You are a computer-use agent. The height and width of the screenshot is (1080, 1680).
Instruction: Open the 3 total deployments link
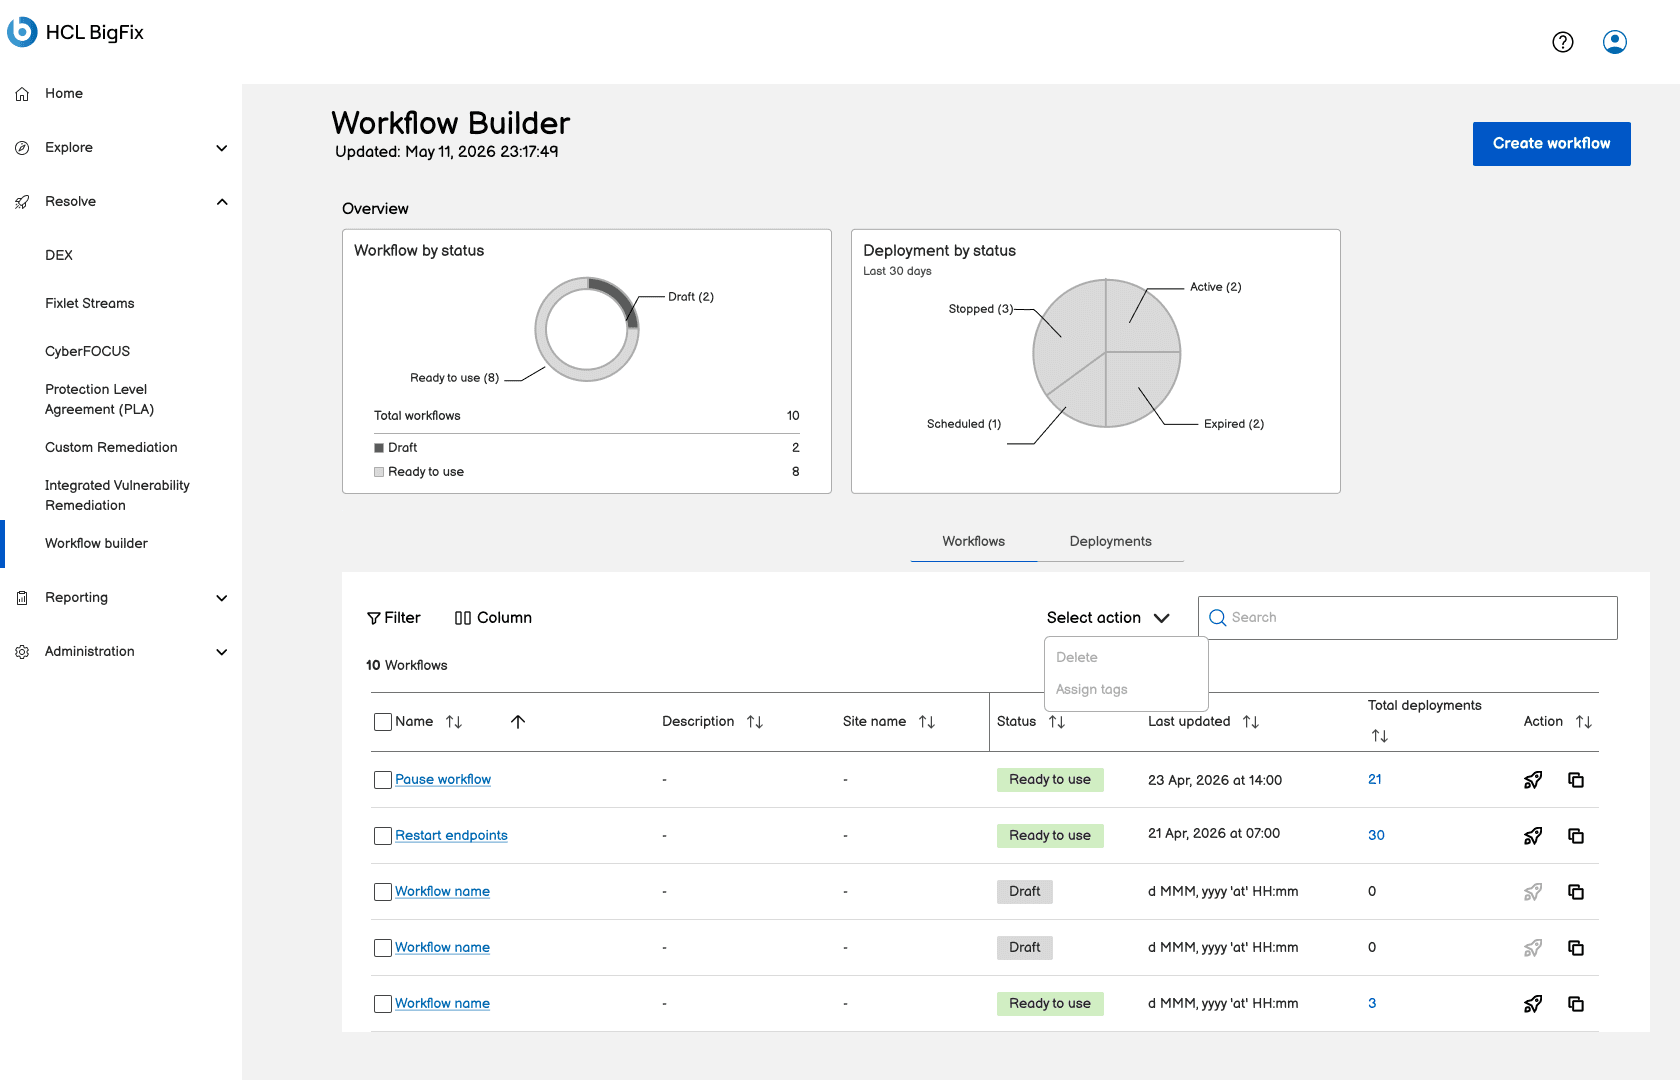(x=1372, y=1004)
